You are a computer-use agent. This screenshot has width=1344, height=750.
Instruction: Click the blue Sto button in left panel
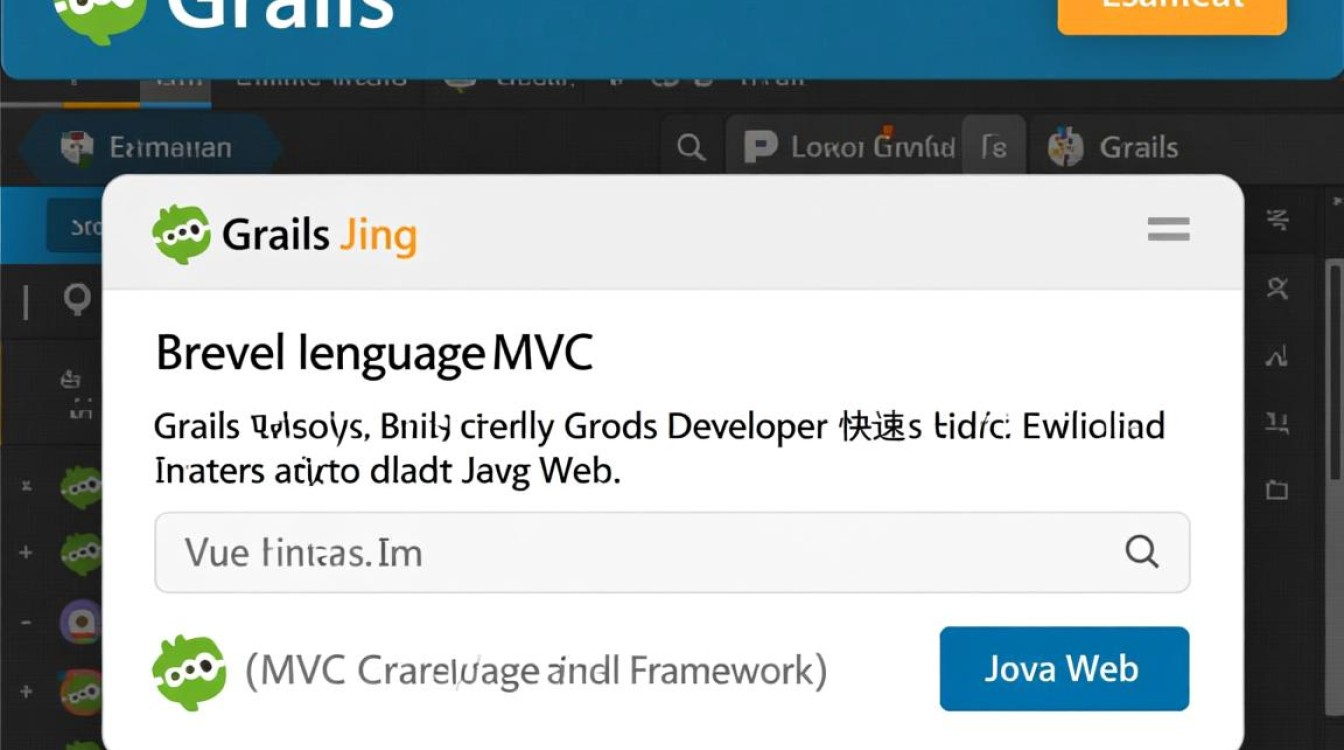coord(75,227)
